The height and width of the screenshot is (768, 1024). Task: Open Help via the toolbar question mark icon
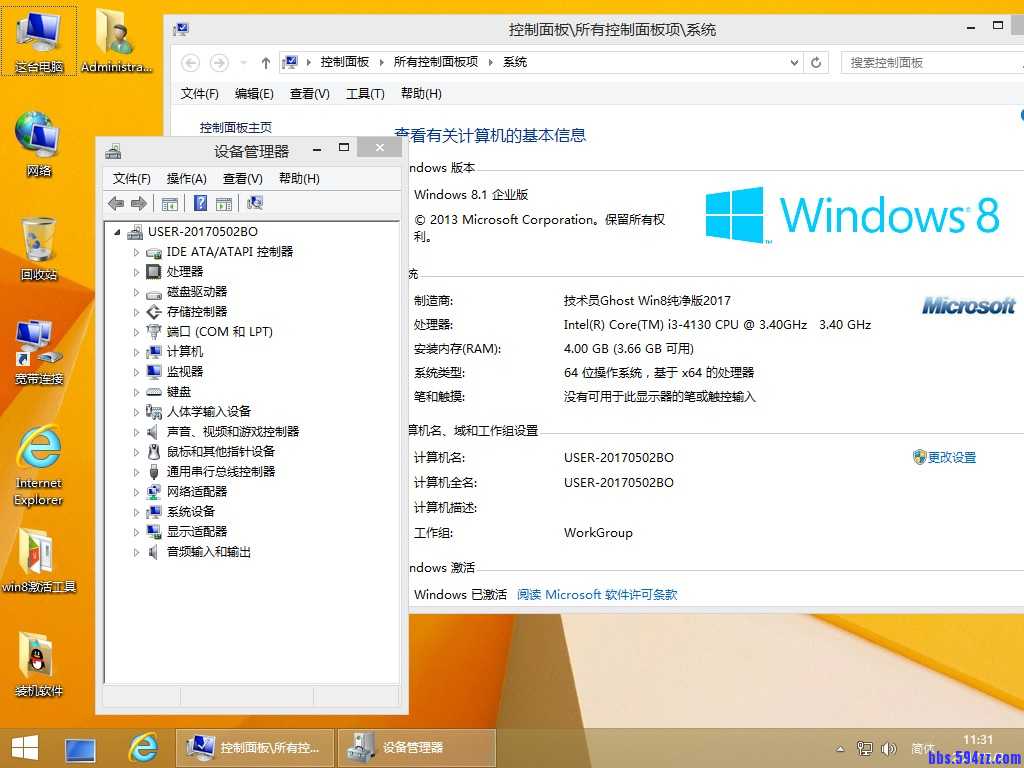tap(200, 203)
